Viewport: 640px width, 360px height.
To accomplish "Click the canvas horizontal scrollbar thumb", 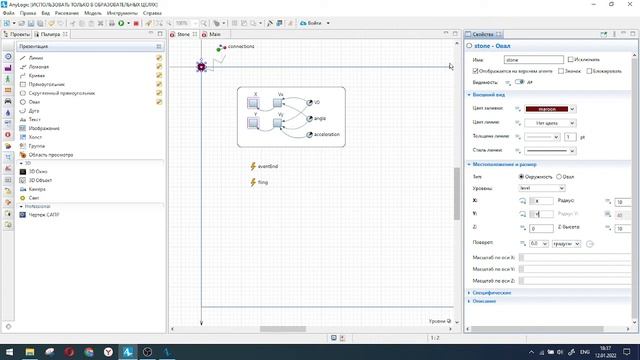I will 283,329.
